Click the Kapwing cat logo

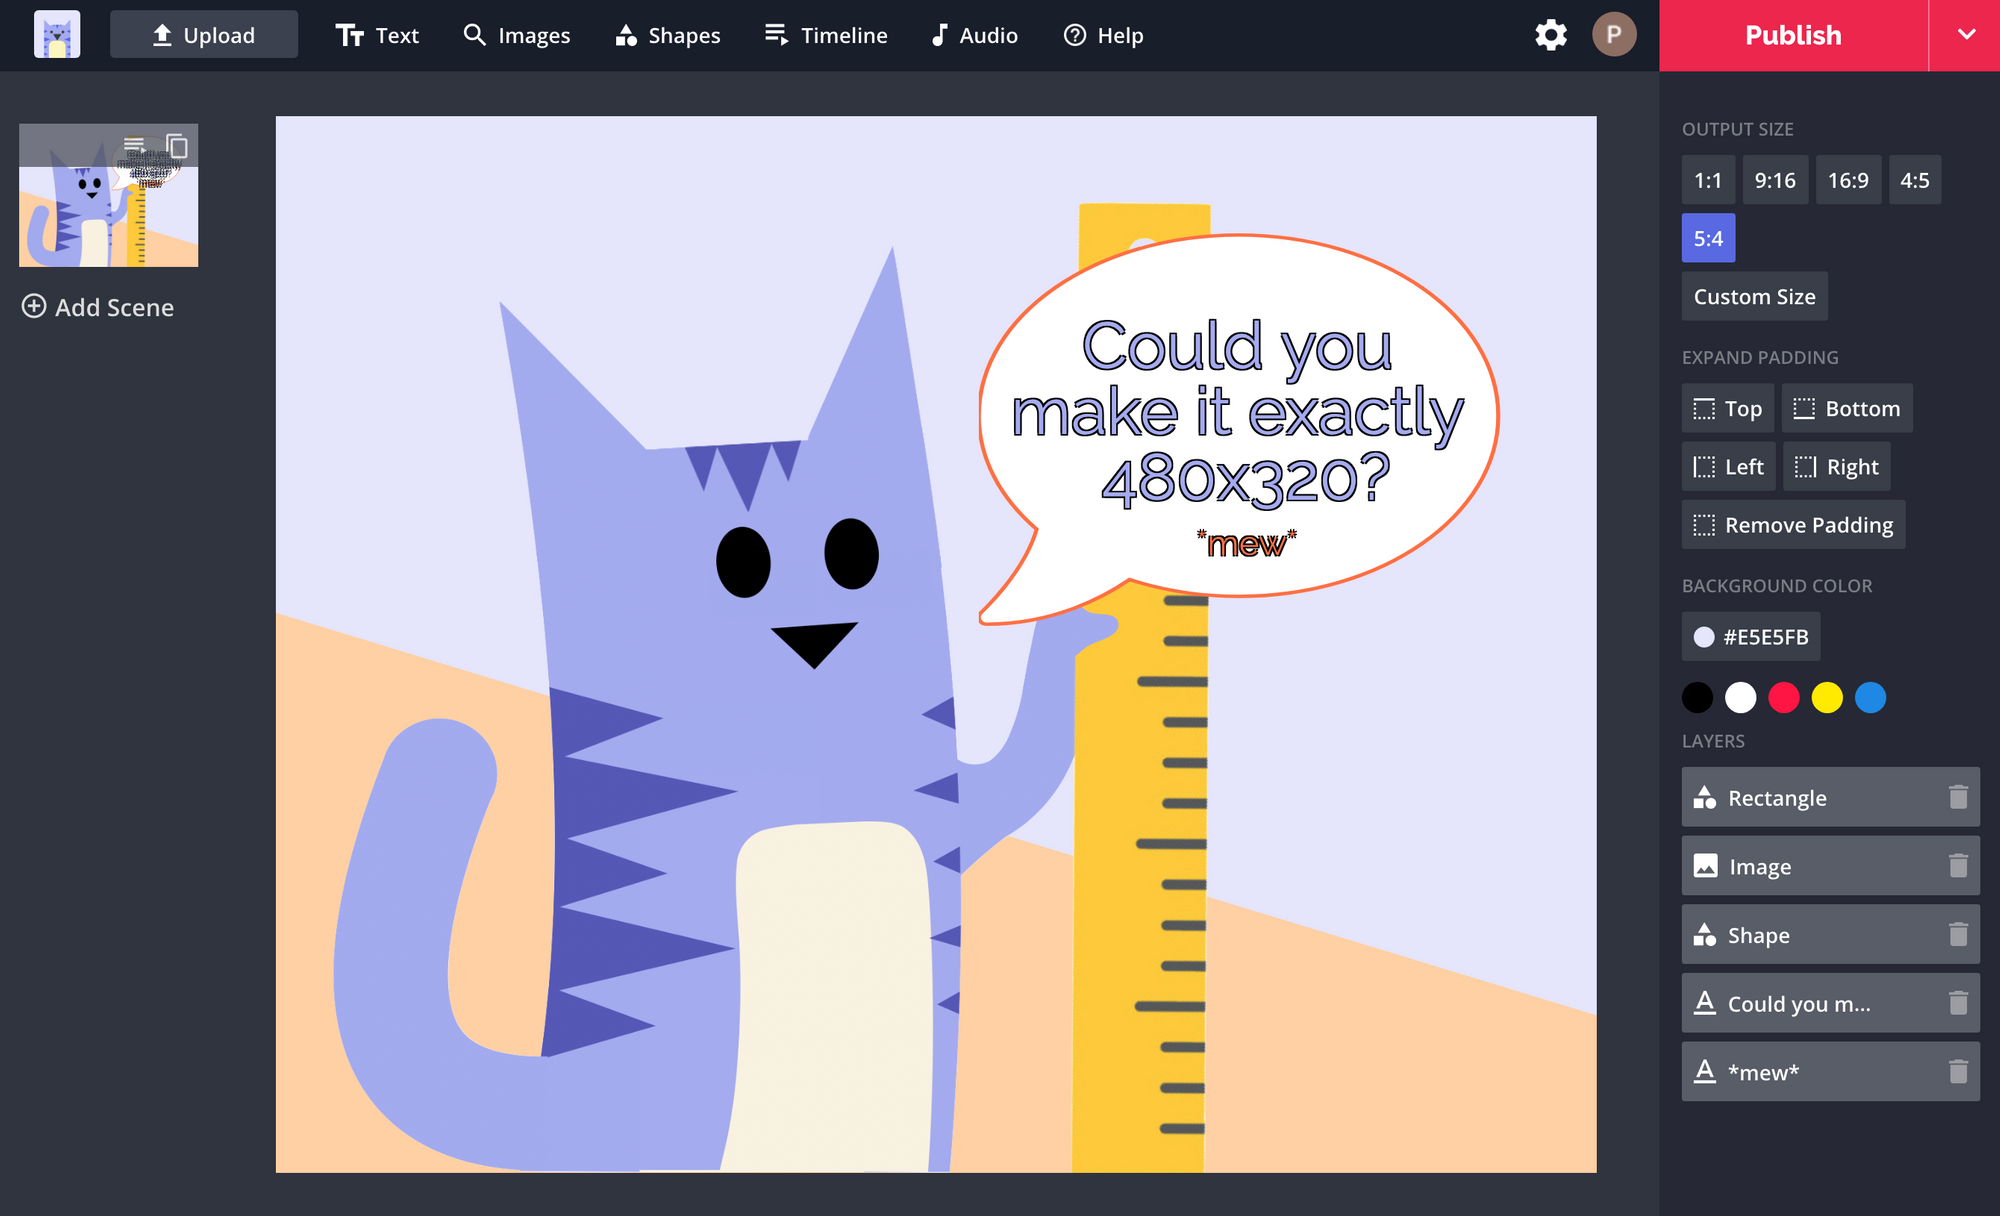point(57,35)
